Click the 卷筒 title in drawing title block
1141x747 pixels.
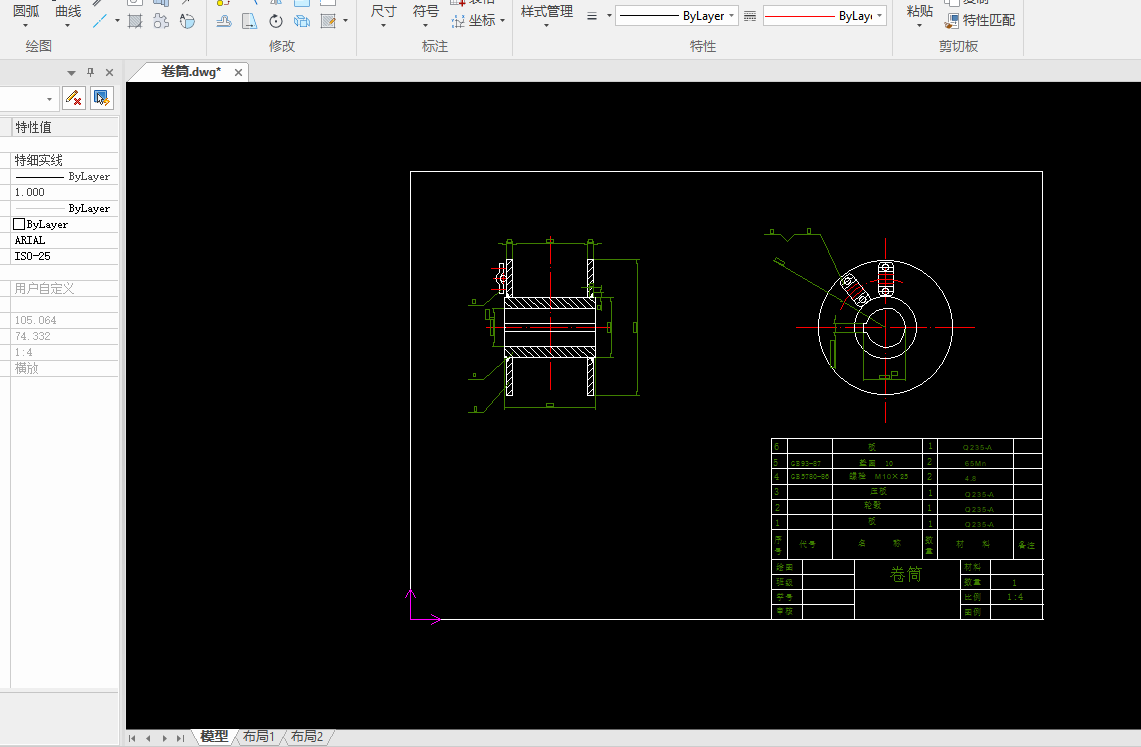906,575
